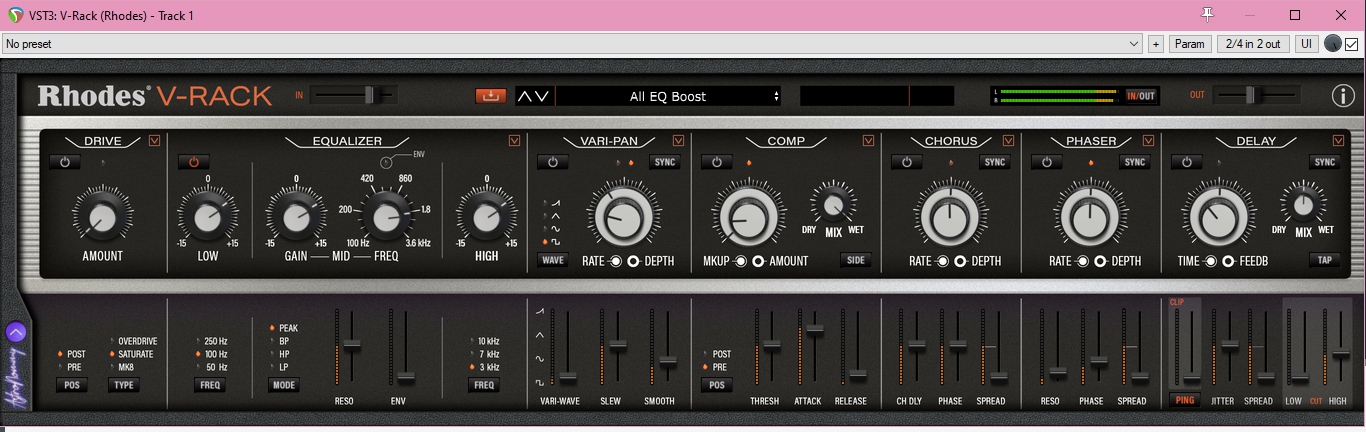Enable the Phaser SYNC button

point(1135,162)
